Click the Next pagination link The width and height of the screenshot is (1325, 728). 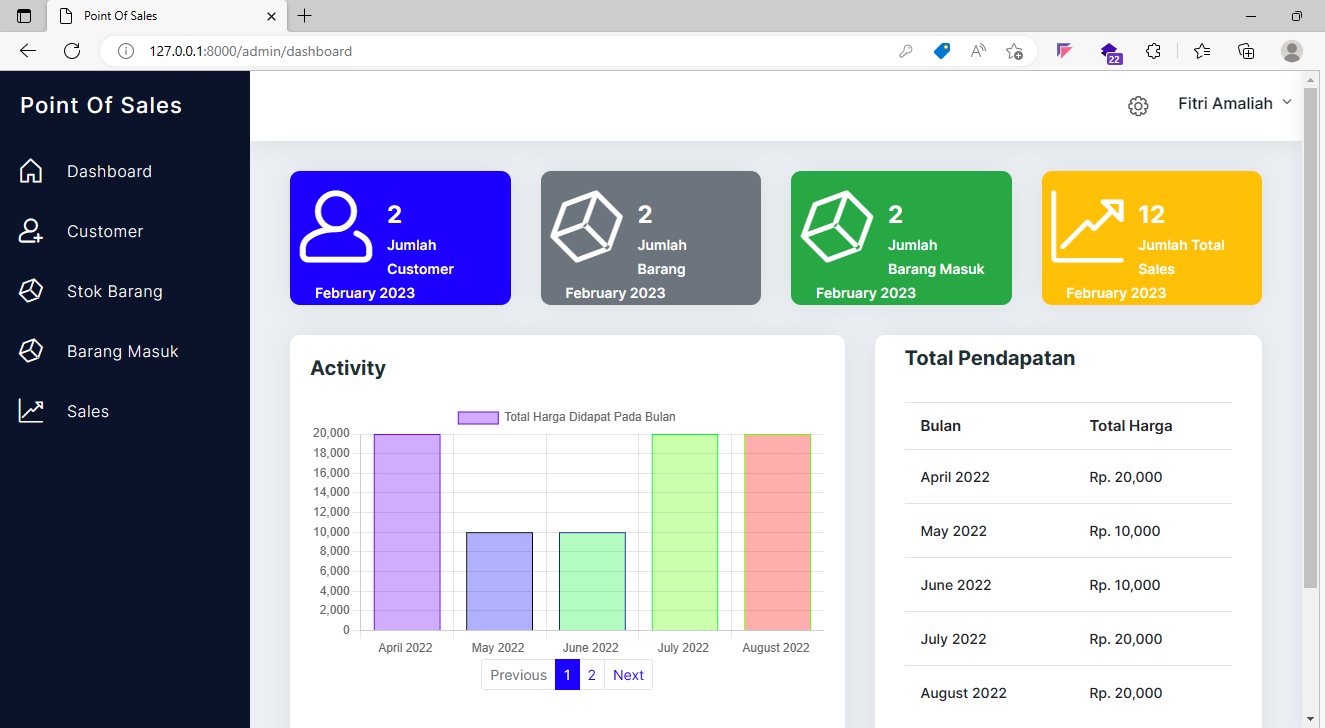pyautogui.click(x=628, y=675)
